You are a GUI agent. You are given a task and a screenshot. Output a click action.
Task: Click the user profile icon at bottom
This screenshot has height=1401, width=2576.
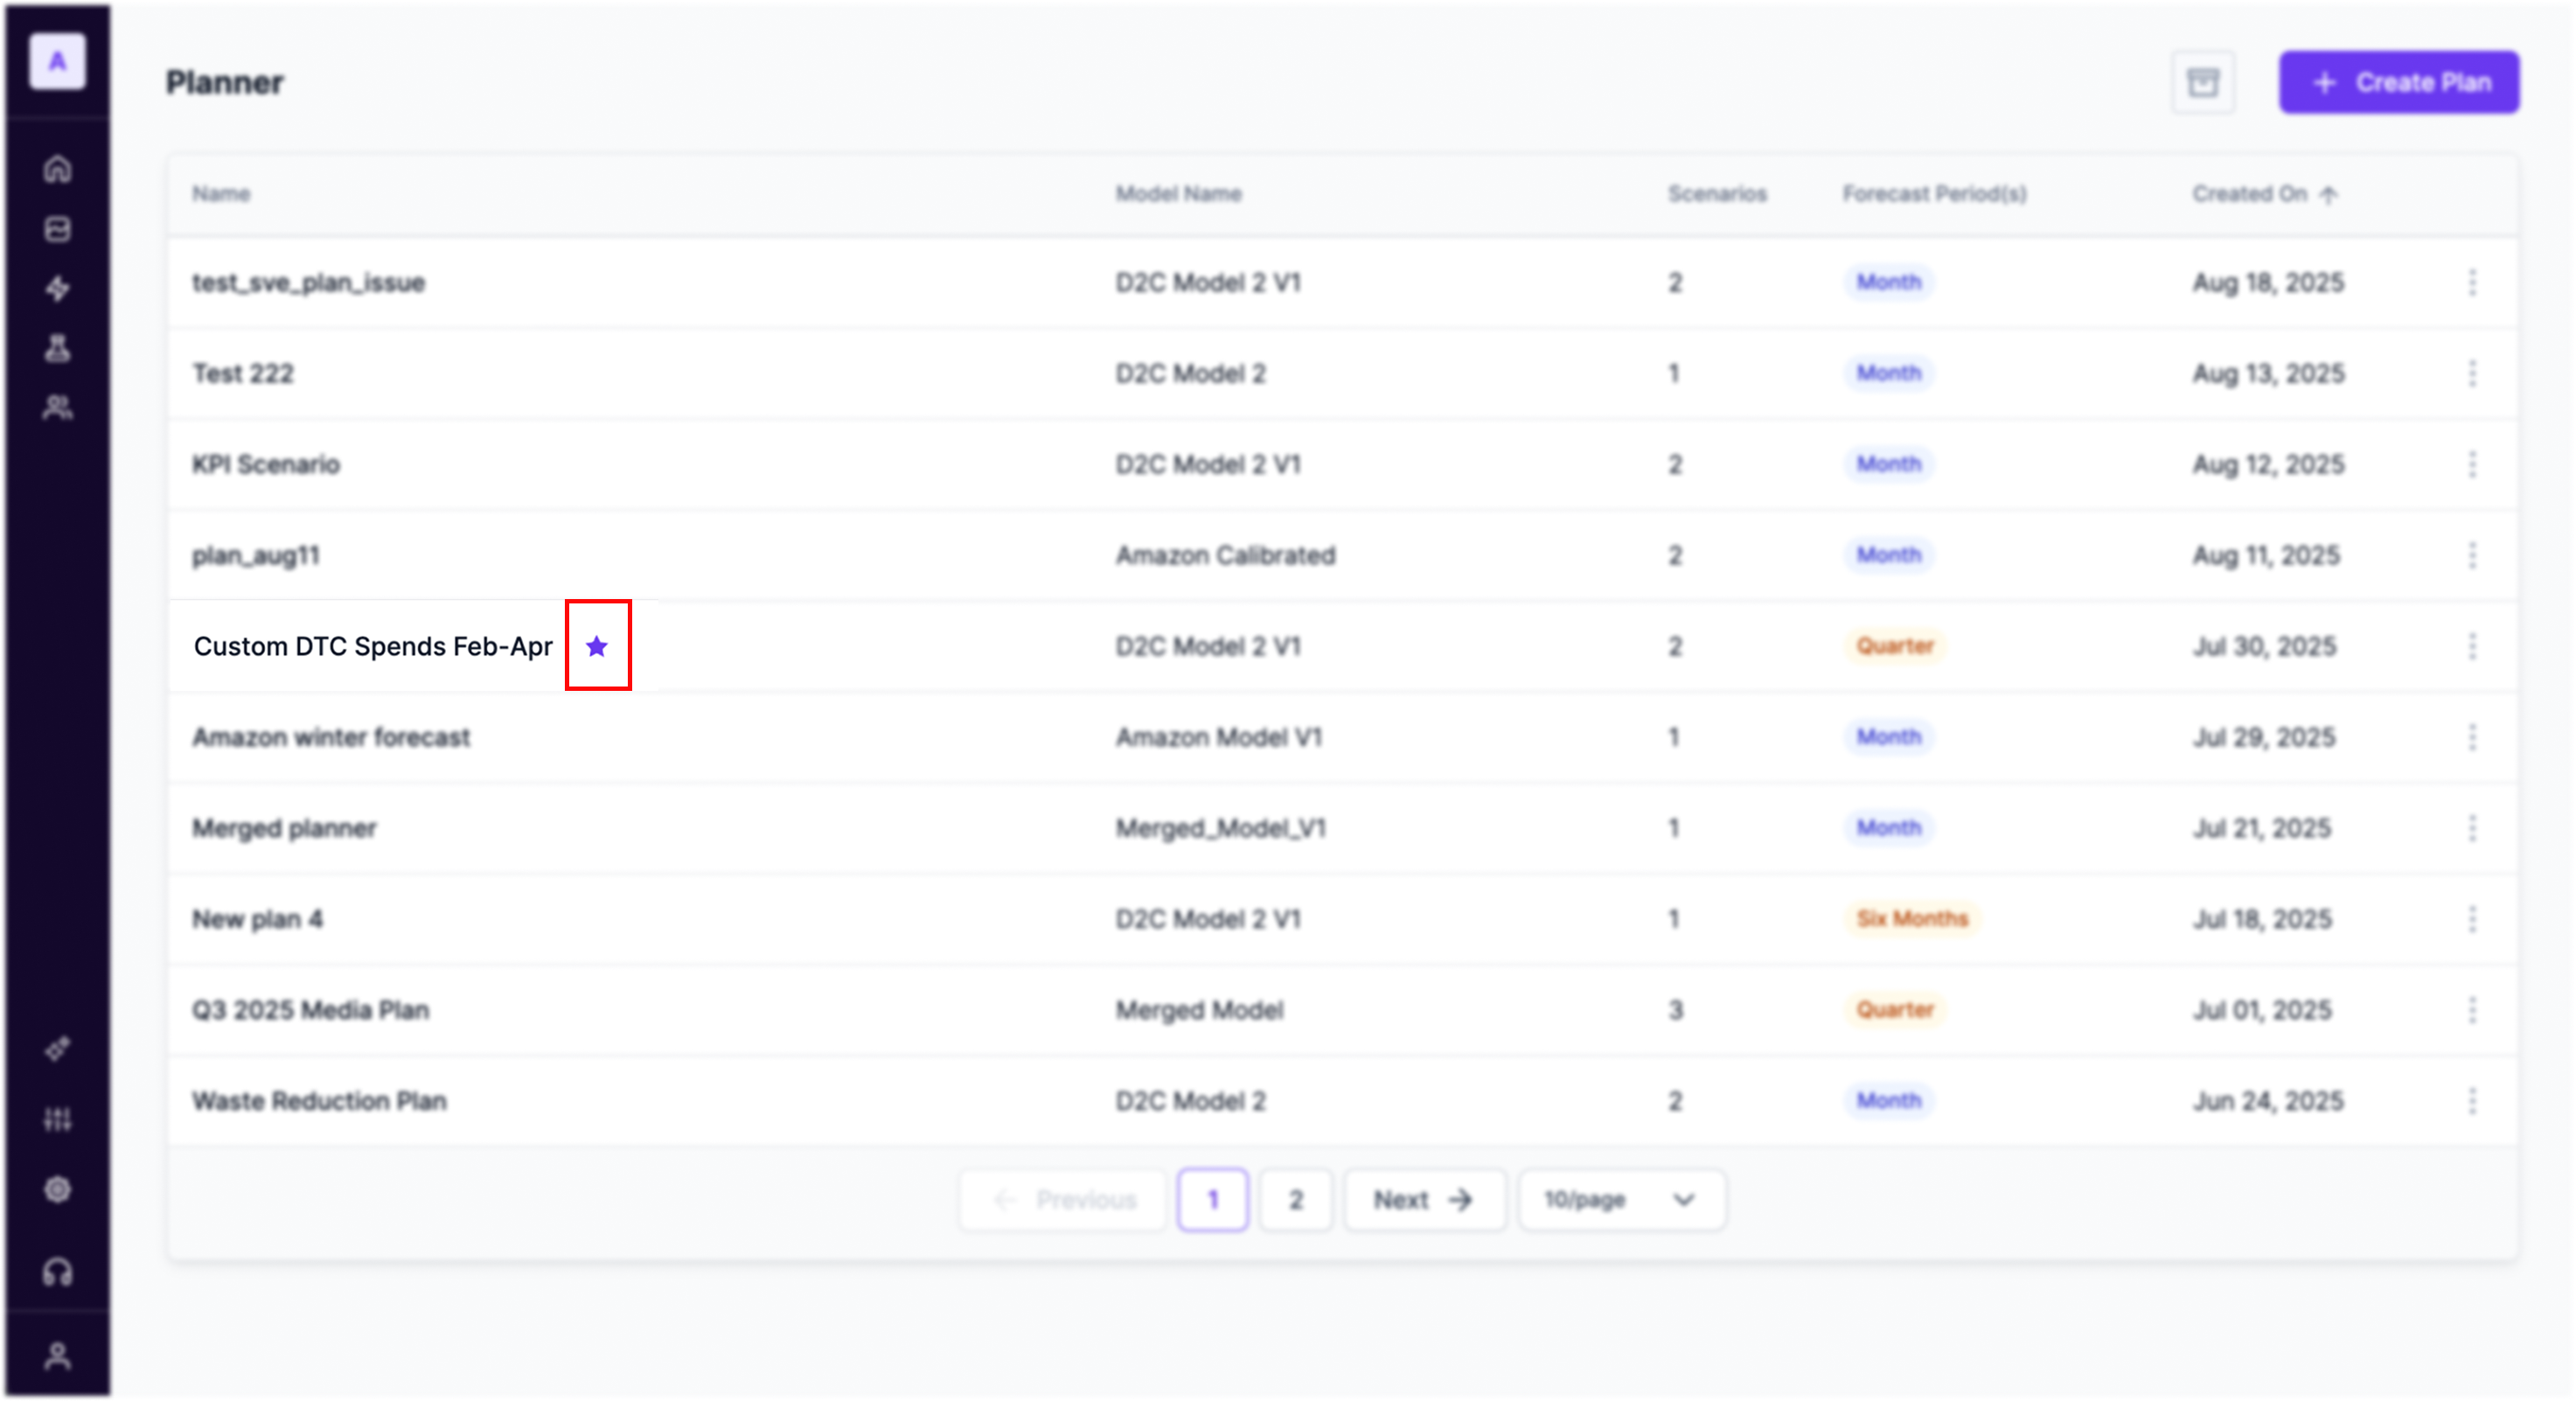tap(58, 1355)
